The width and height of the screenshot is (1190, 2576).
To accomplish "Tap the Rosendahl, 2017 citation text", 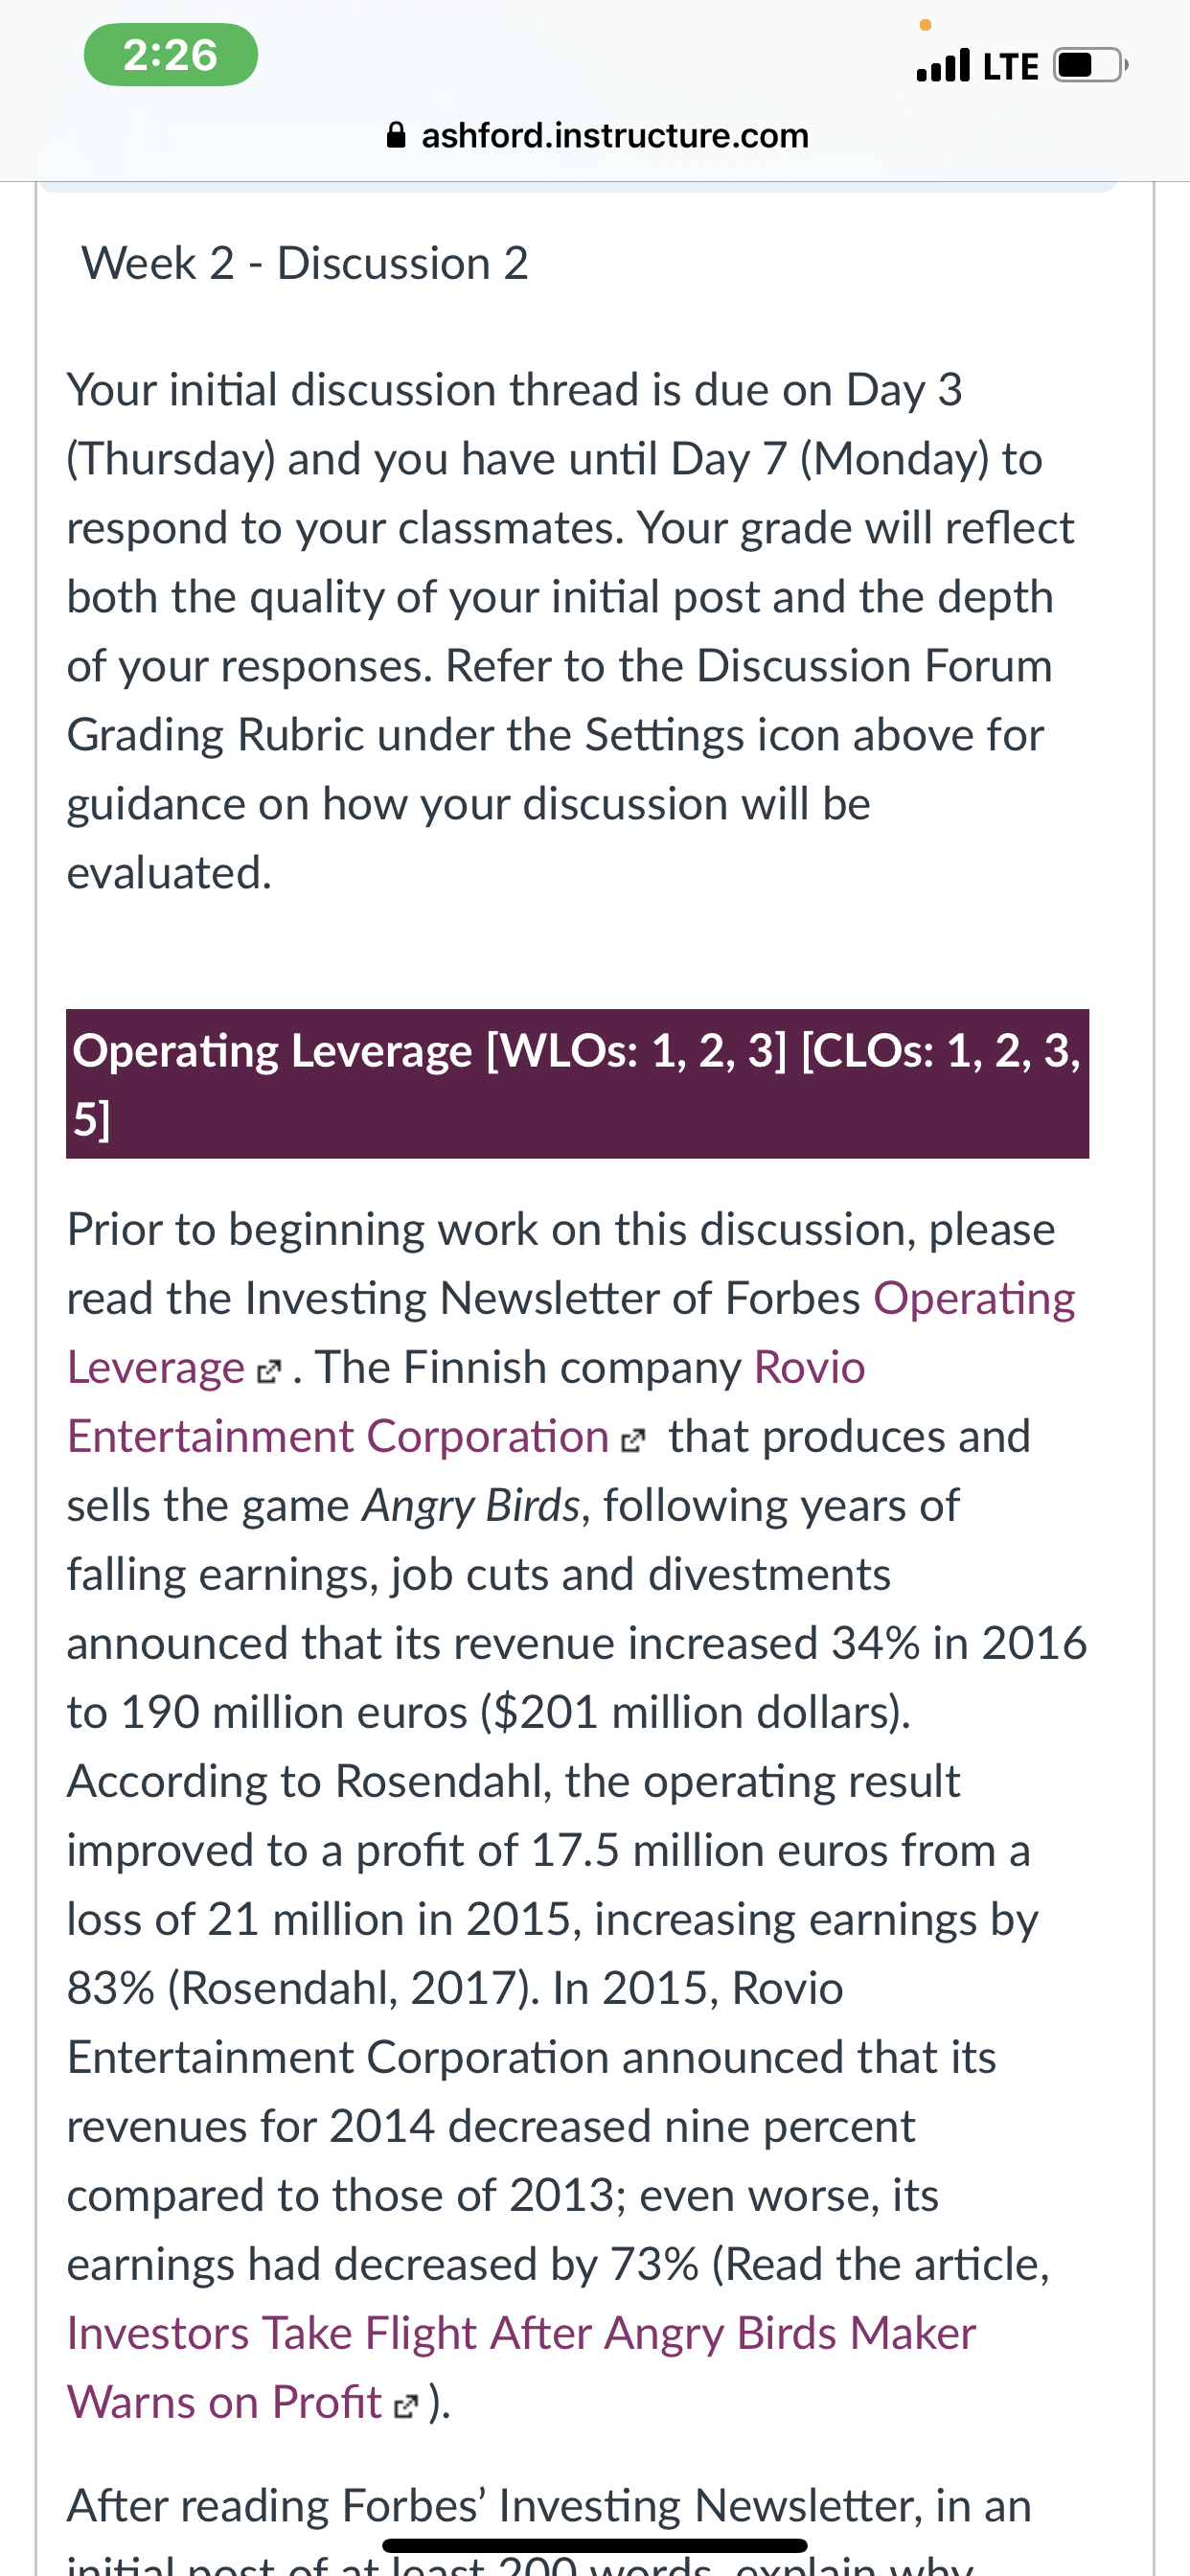I will 351,1988.
